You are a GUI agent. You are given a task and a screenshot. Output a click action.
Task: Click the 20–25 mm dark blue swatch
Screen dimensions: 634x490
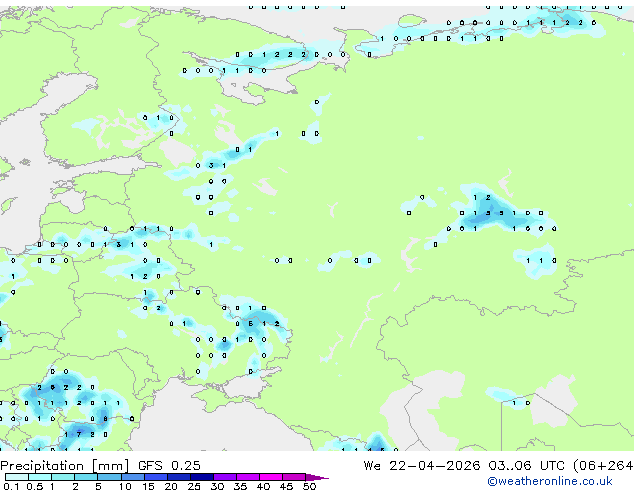178,477
